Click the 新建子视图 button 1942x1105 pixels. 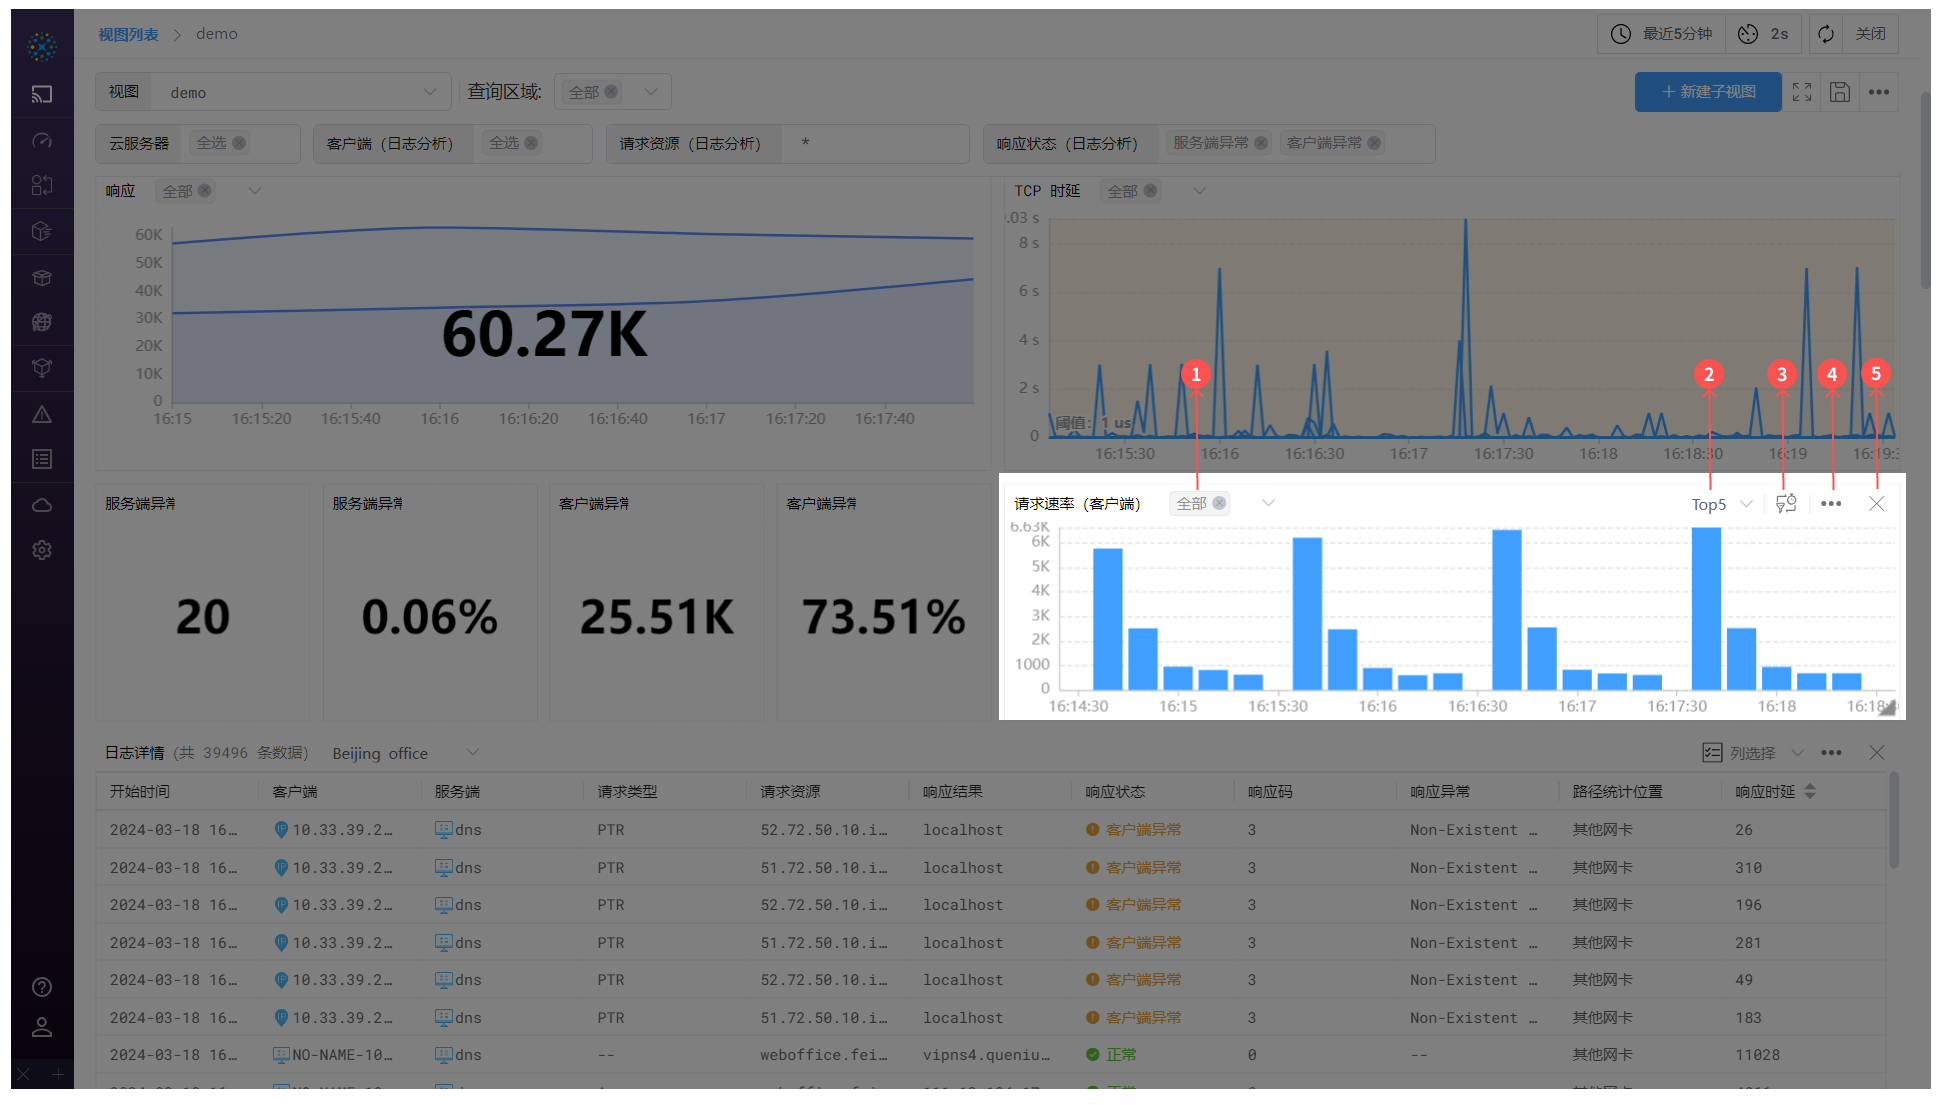1708,92
